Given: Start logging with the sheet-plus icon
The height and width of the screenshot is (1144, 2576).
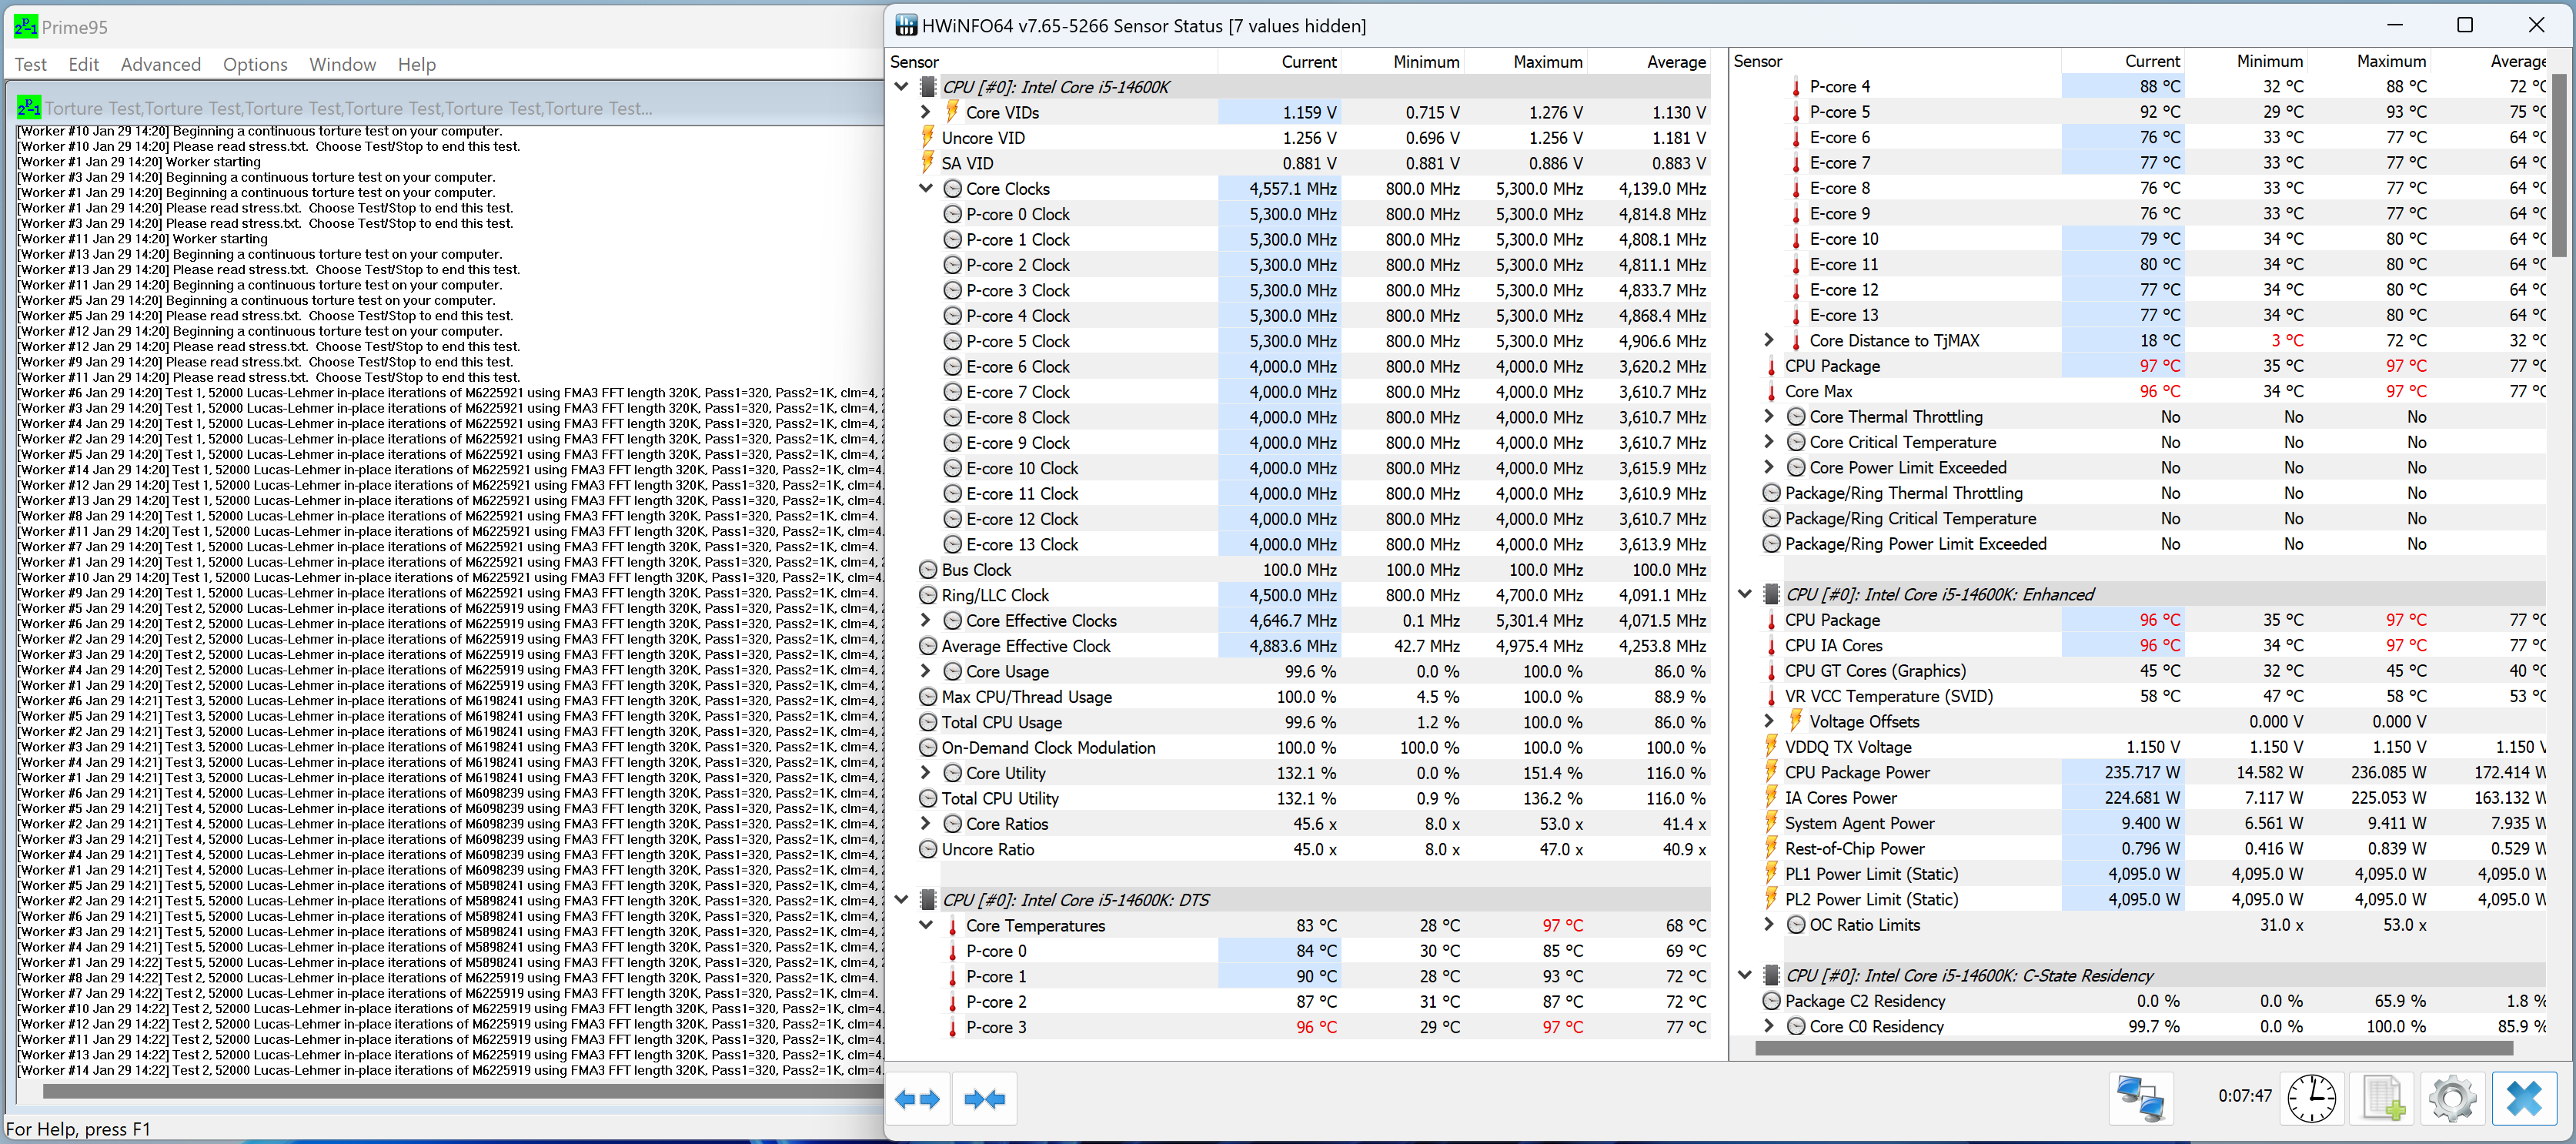Looking at the screenshot, I should [2383, 1098].
